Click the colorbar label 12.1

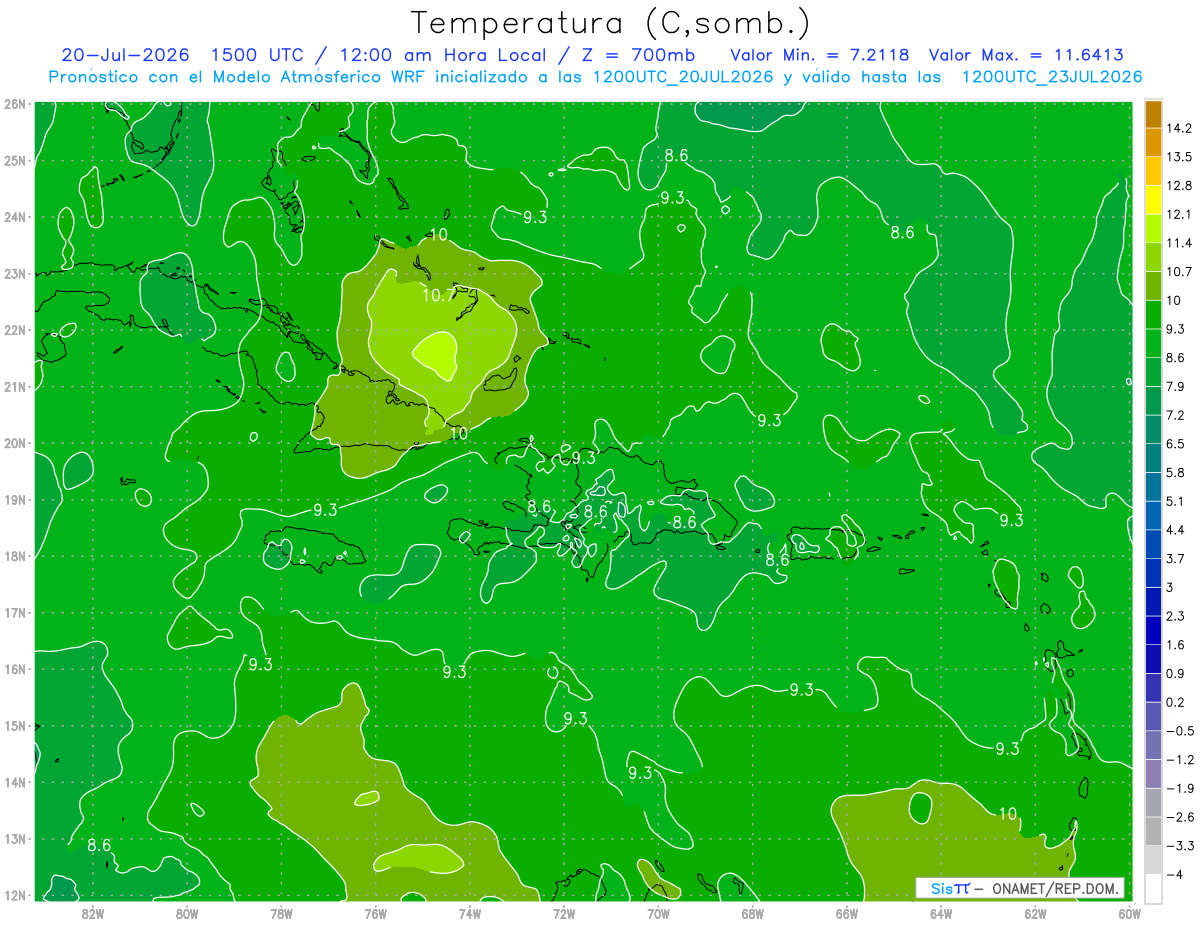[x=1178, y=214]
